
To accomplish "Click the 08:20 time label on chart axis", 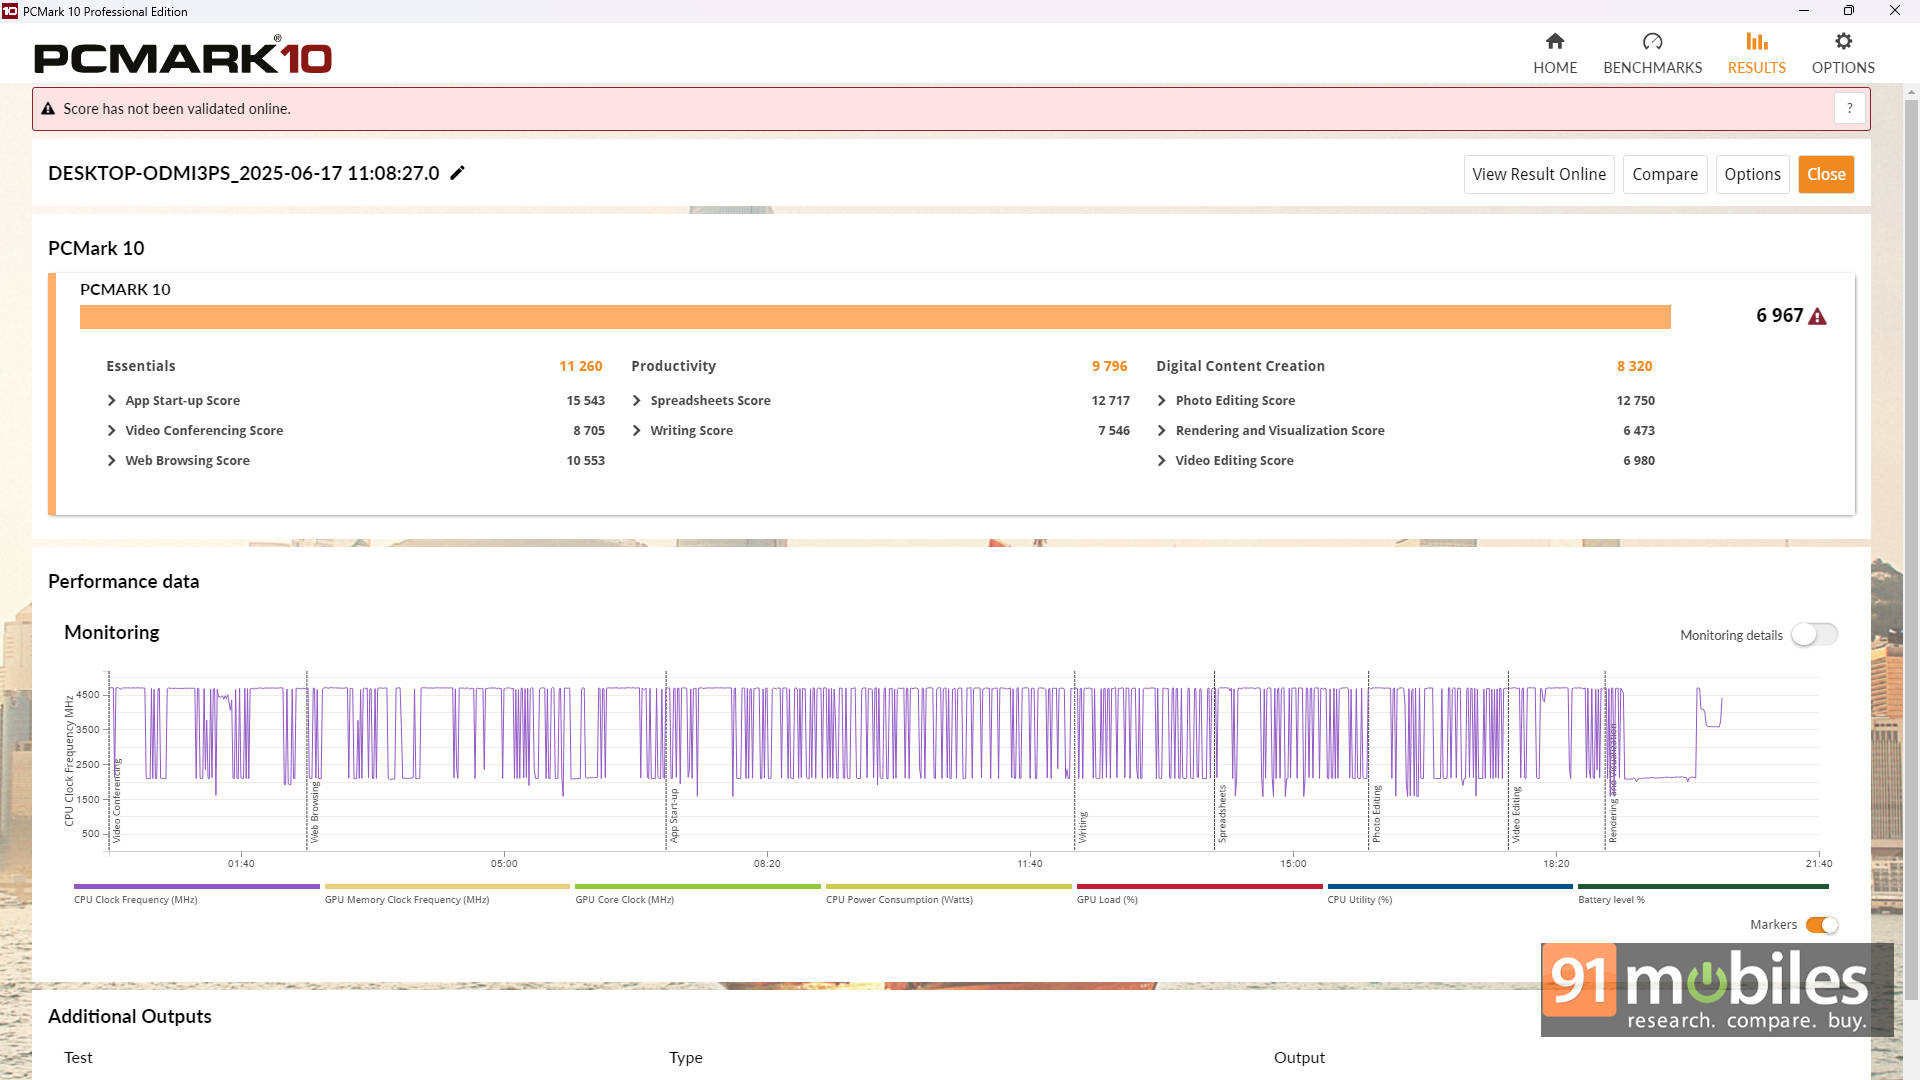I will [767, 863].
